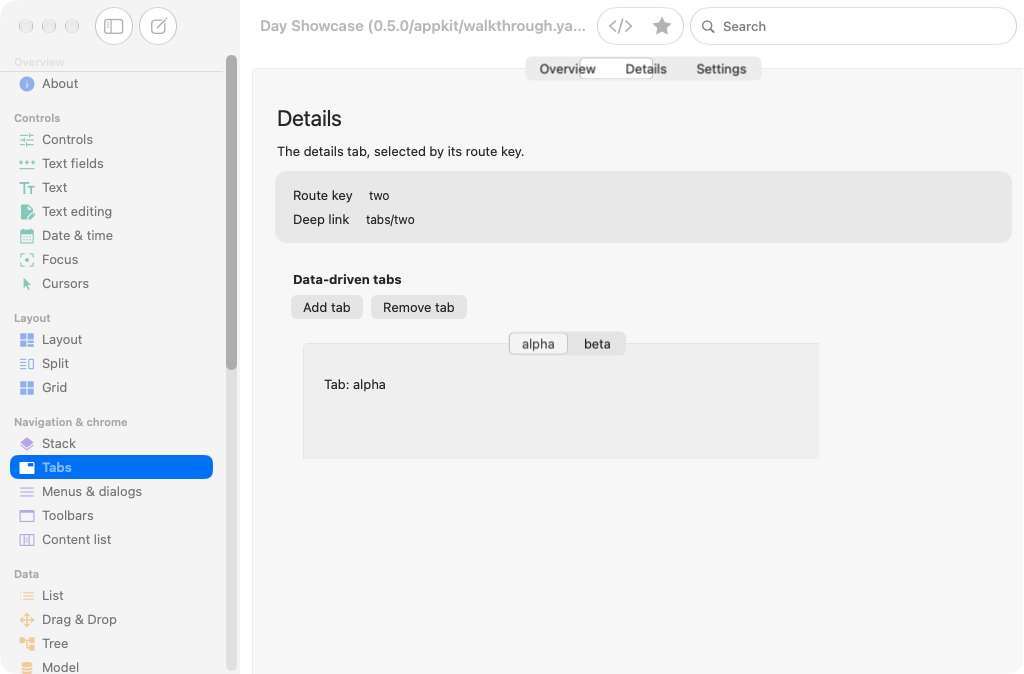Go to Text fields in sidebar
1024x674 pixels.
coord(112,164)
